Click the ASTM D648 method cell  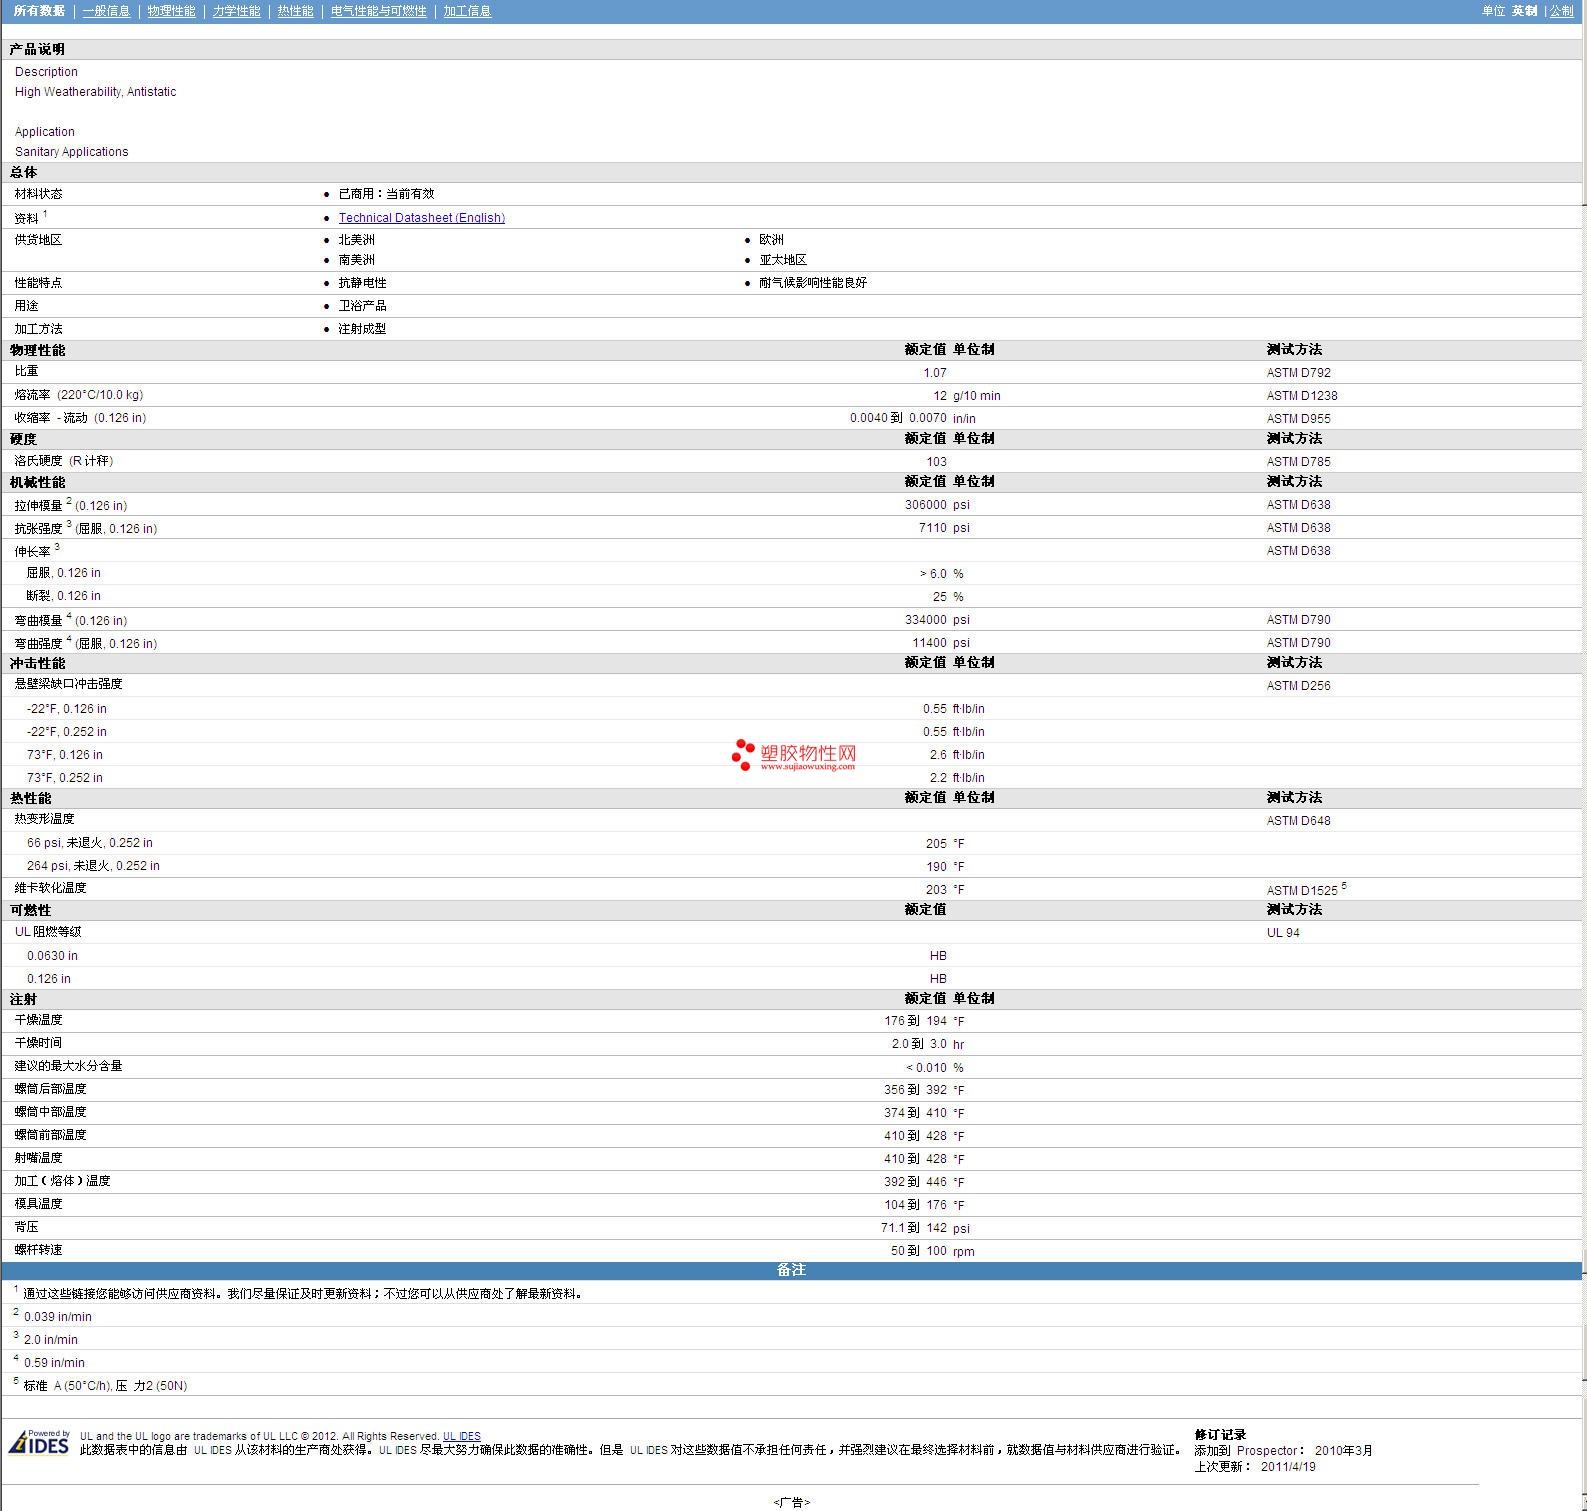click(1298, 821)
